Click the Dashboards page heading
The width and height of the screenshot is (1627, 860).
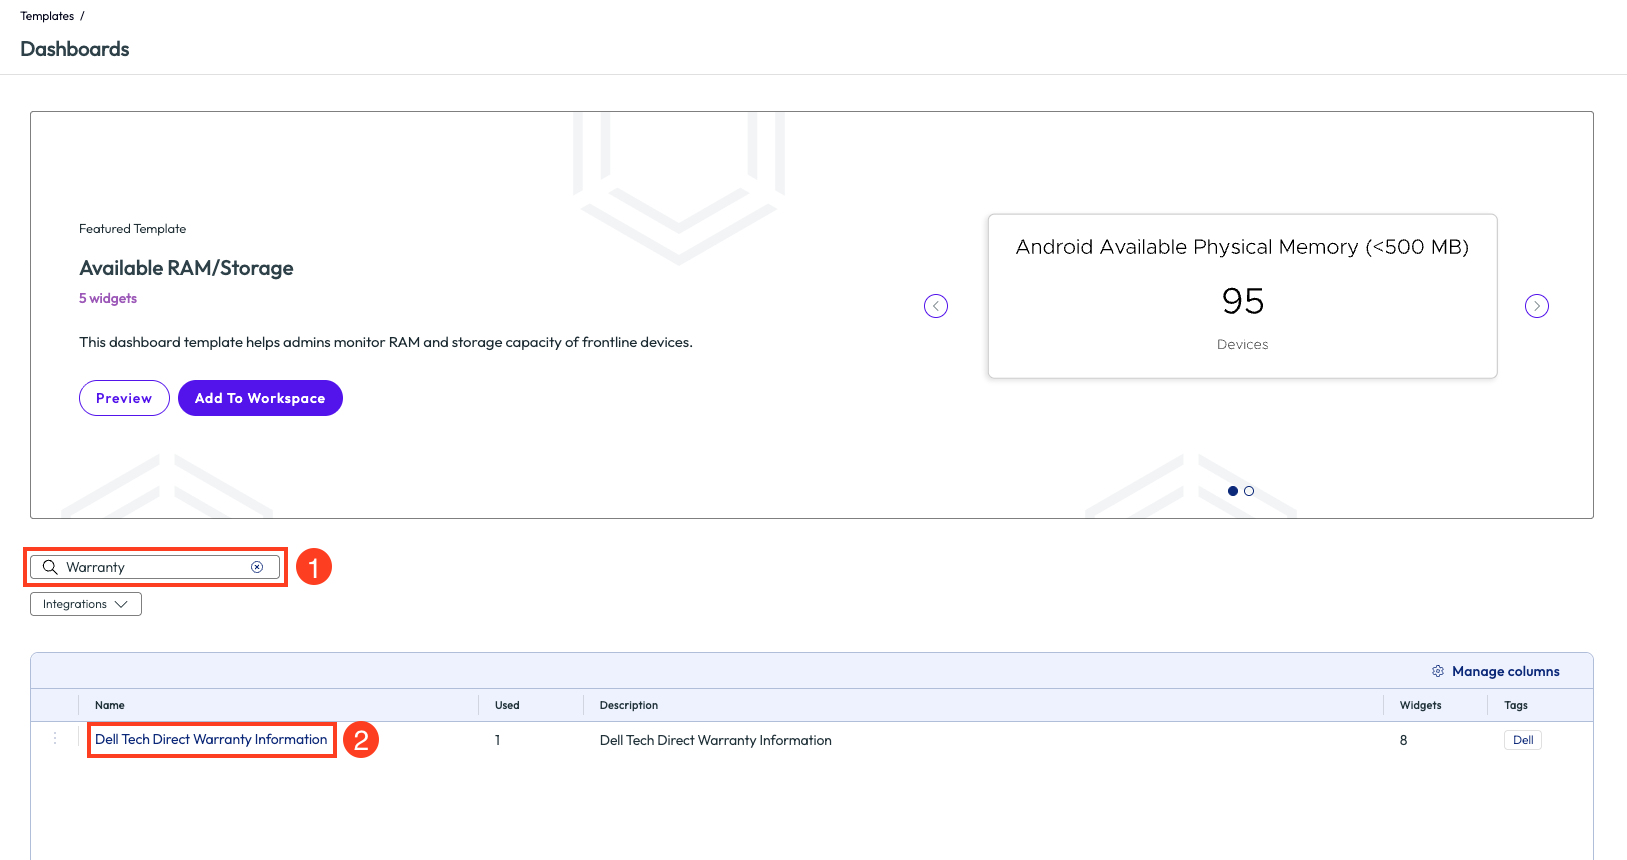(75, 49)
